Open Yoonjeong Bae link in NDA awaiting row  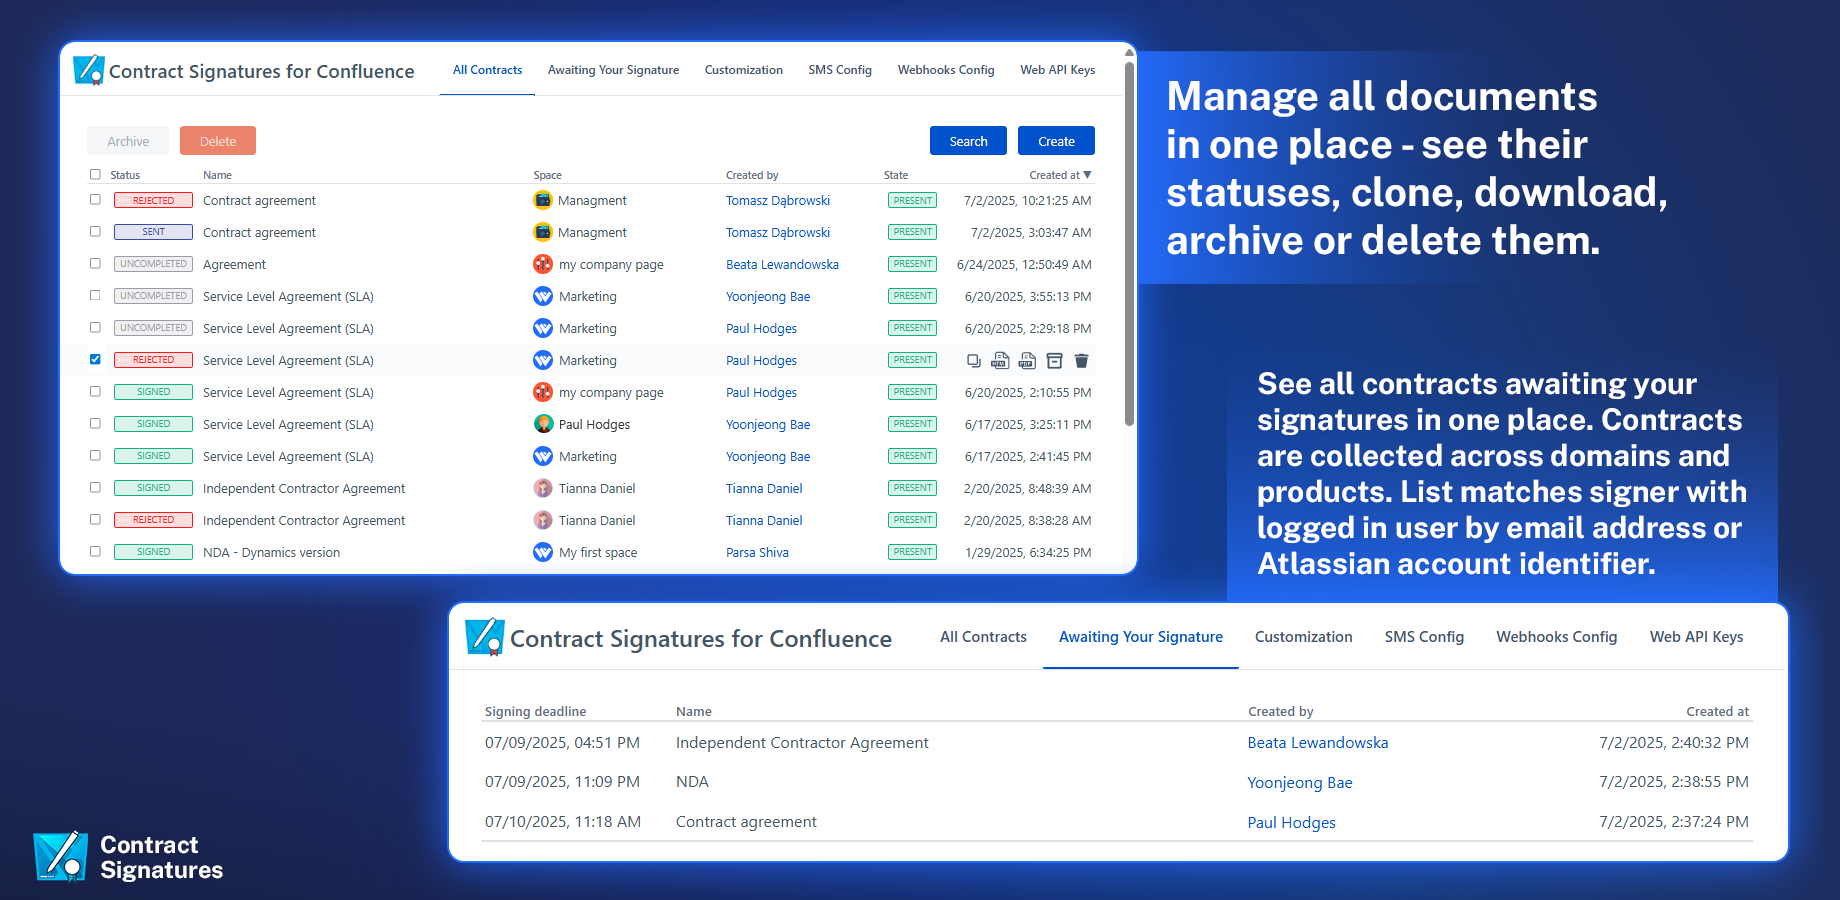tap(1299, 783)
